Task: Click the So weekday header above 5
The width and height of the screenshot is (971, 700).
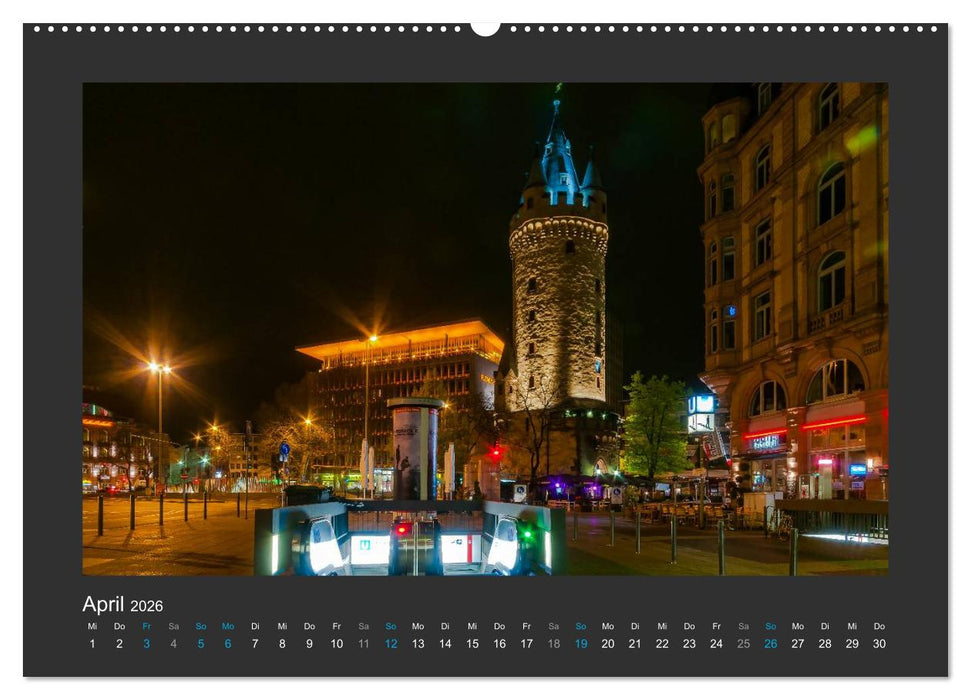Action: click(201, 626)
